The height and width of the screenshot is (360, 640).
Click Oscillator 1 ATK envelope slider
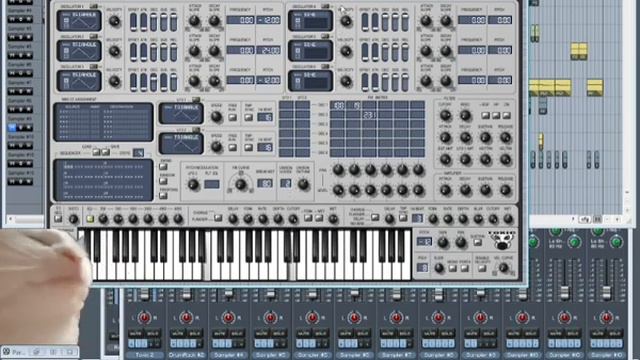[144, 22]
